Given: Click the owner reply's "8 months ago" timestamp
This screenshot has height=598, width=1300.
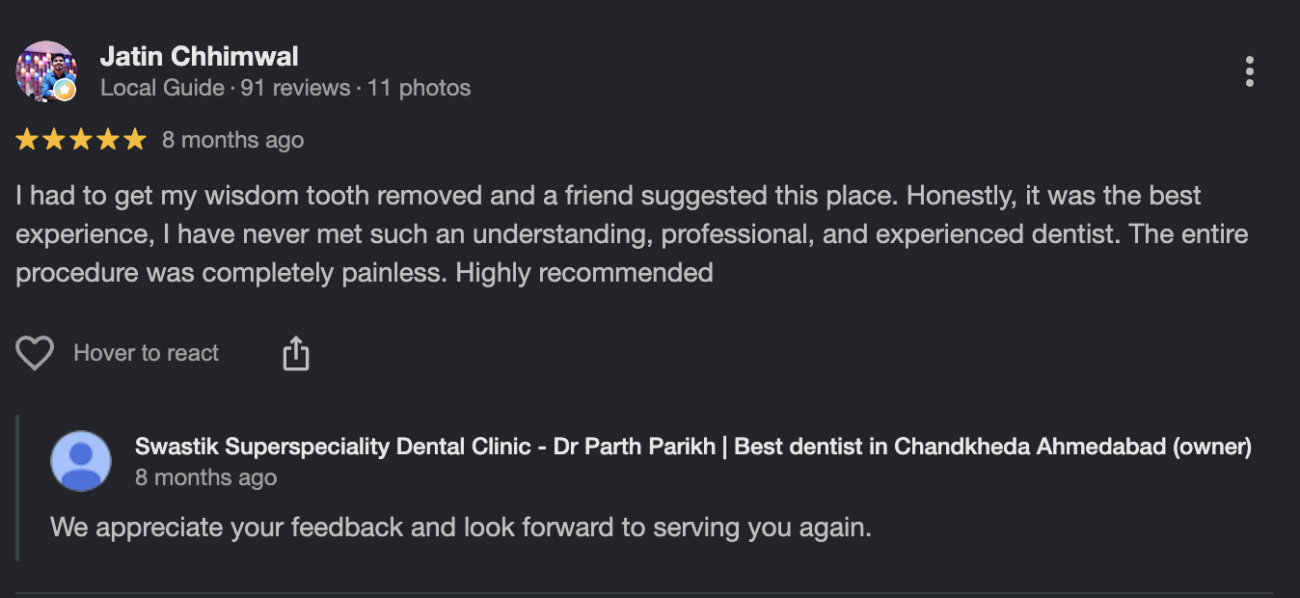Looking at the screenshot, I should 206,478.
